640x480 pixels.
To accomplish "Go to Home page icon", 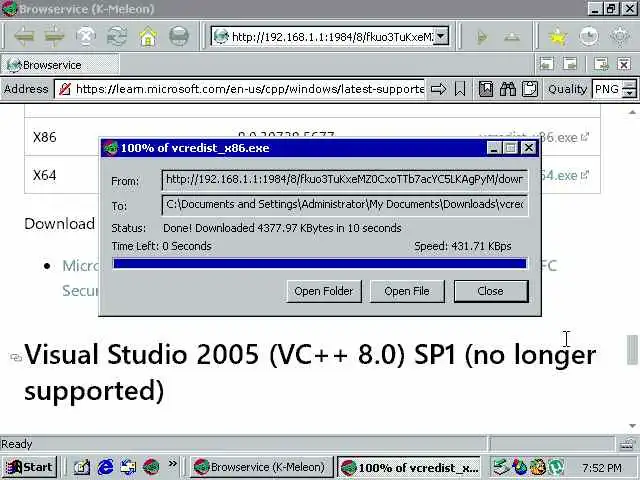I will [148, 37].
